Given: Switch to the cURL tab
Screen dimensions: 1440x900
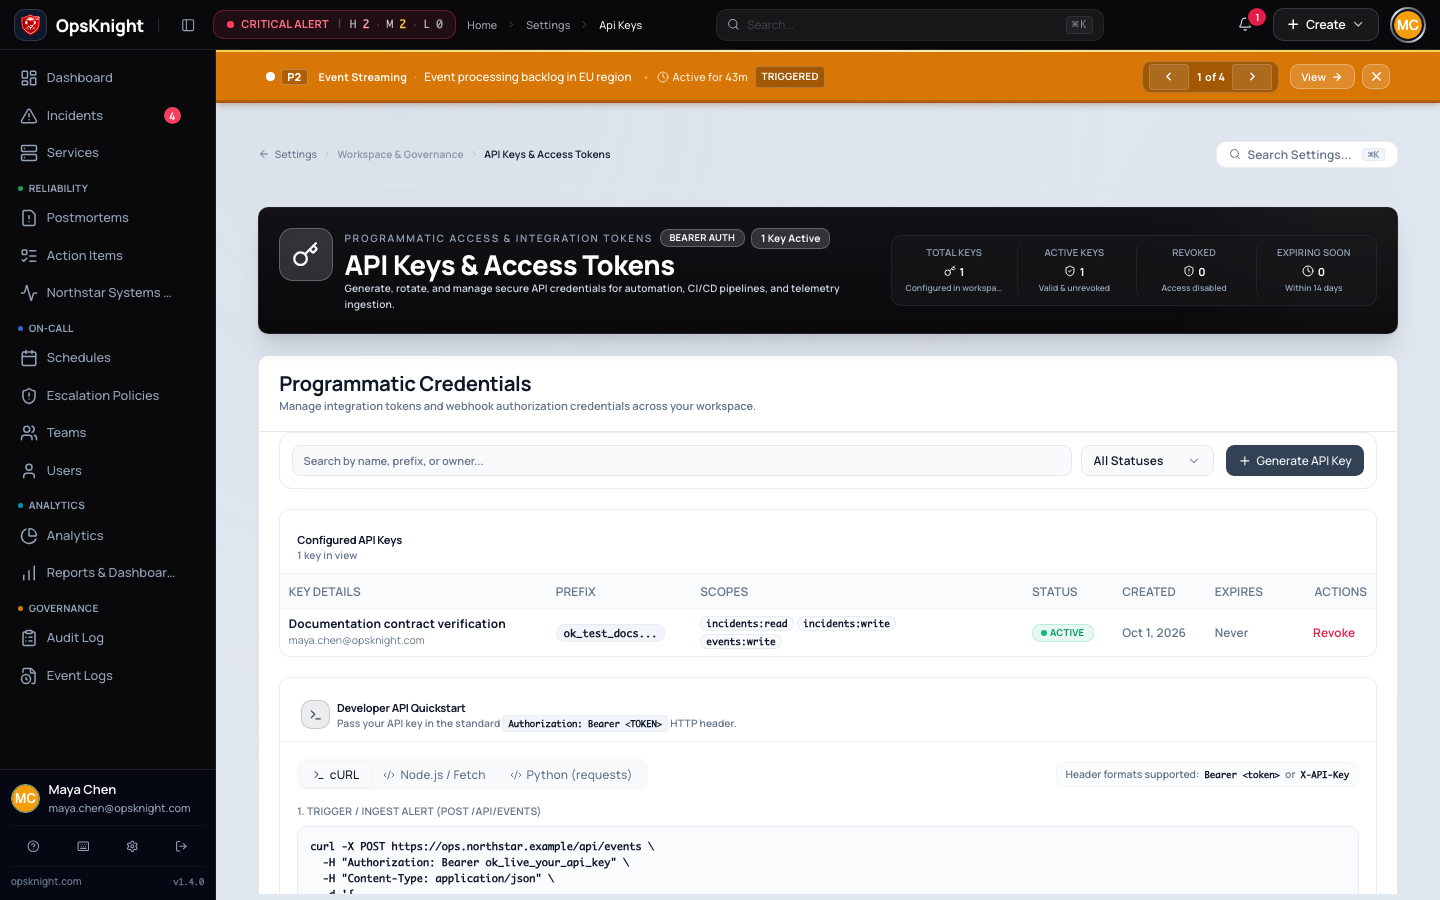Looking at the screenshot, I should [x=336, y=775].
